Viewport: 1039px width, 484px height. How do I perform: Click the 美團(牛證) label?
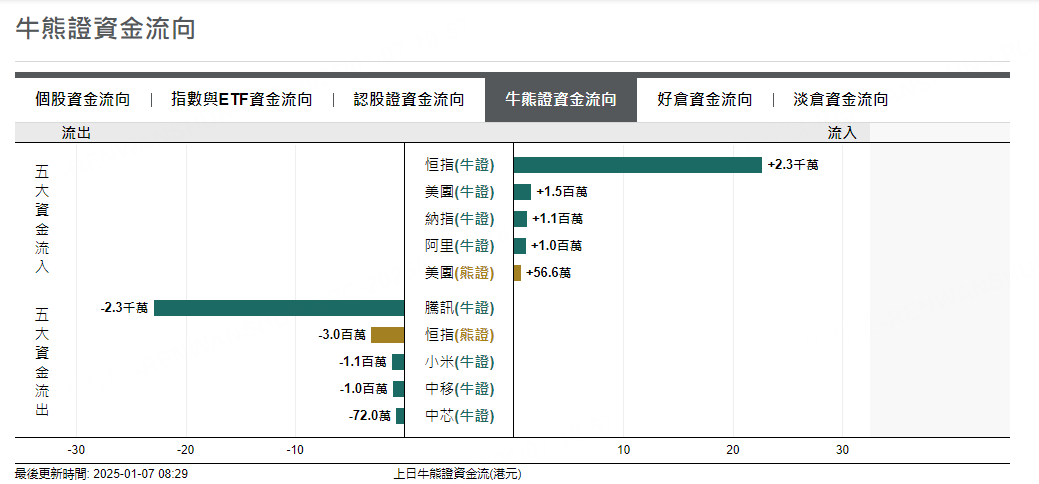[459, 192]
